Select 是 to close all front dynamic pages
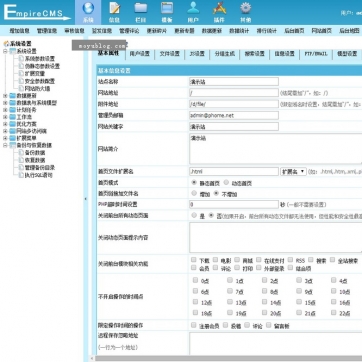Image resolution: width=362 pixels, height=362 pixels. coord(194,215)
